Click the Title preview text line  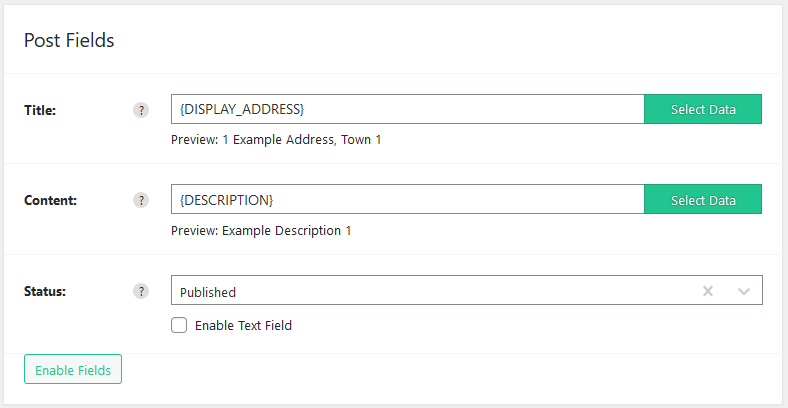pos(276,140)
